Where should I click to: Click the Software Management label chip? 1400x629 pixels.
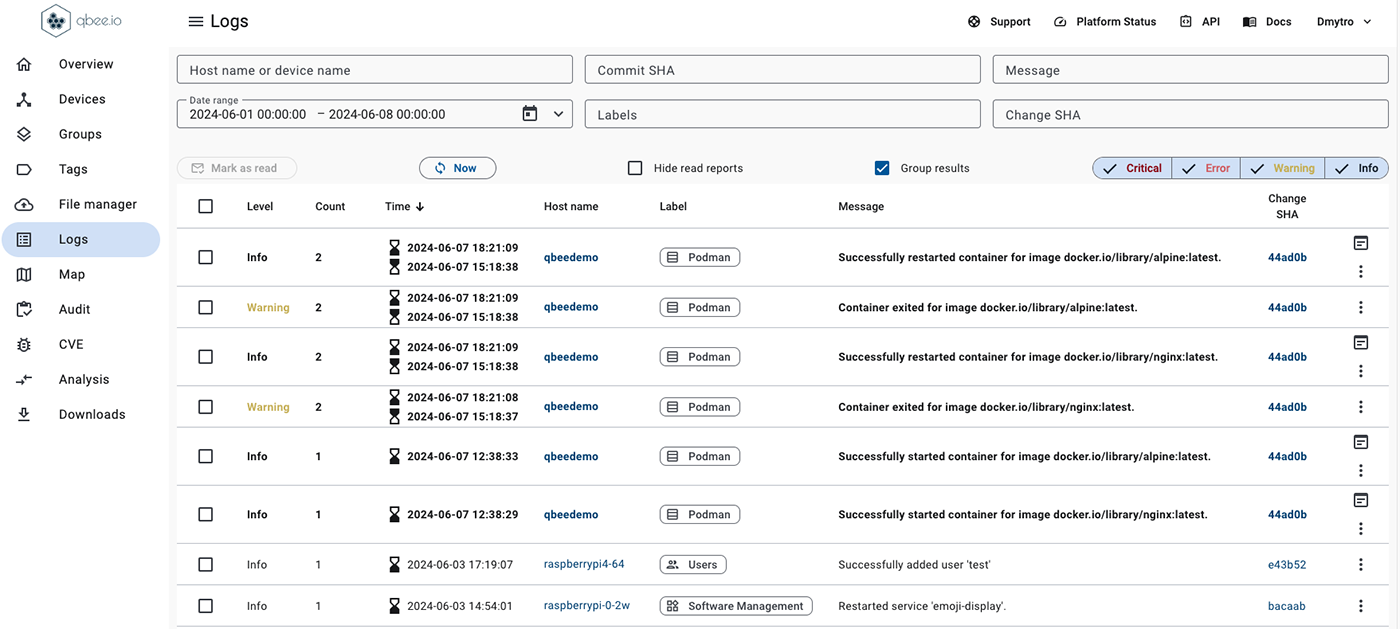click(736, 606)
